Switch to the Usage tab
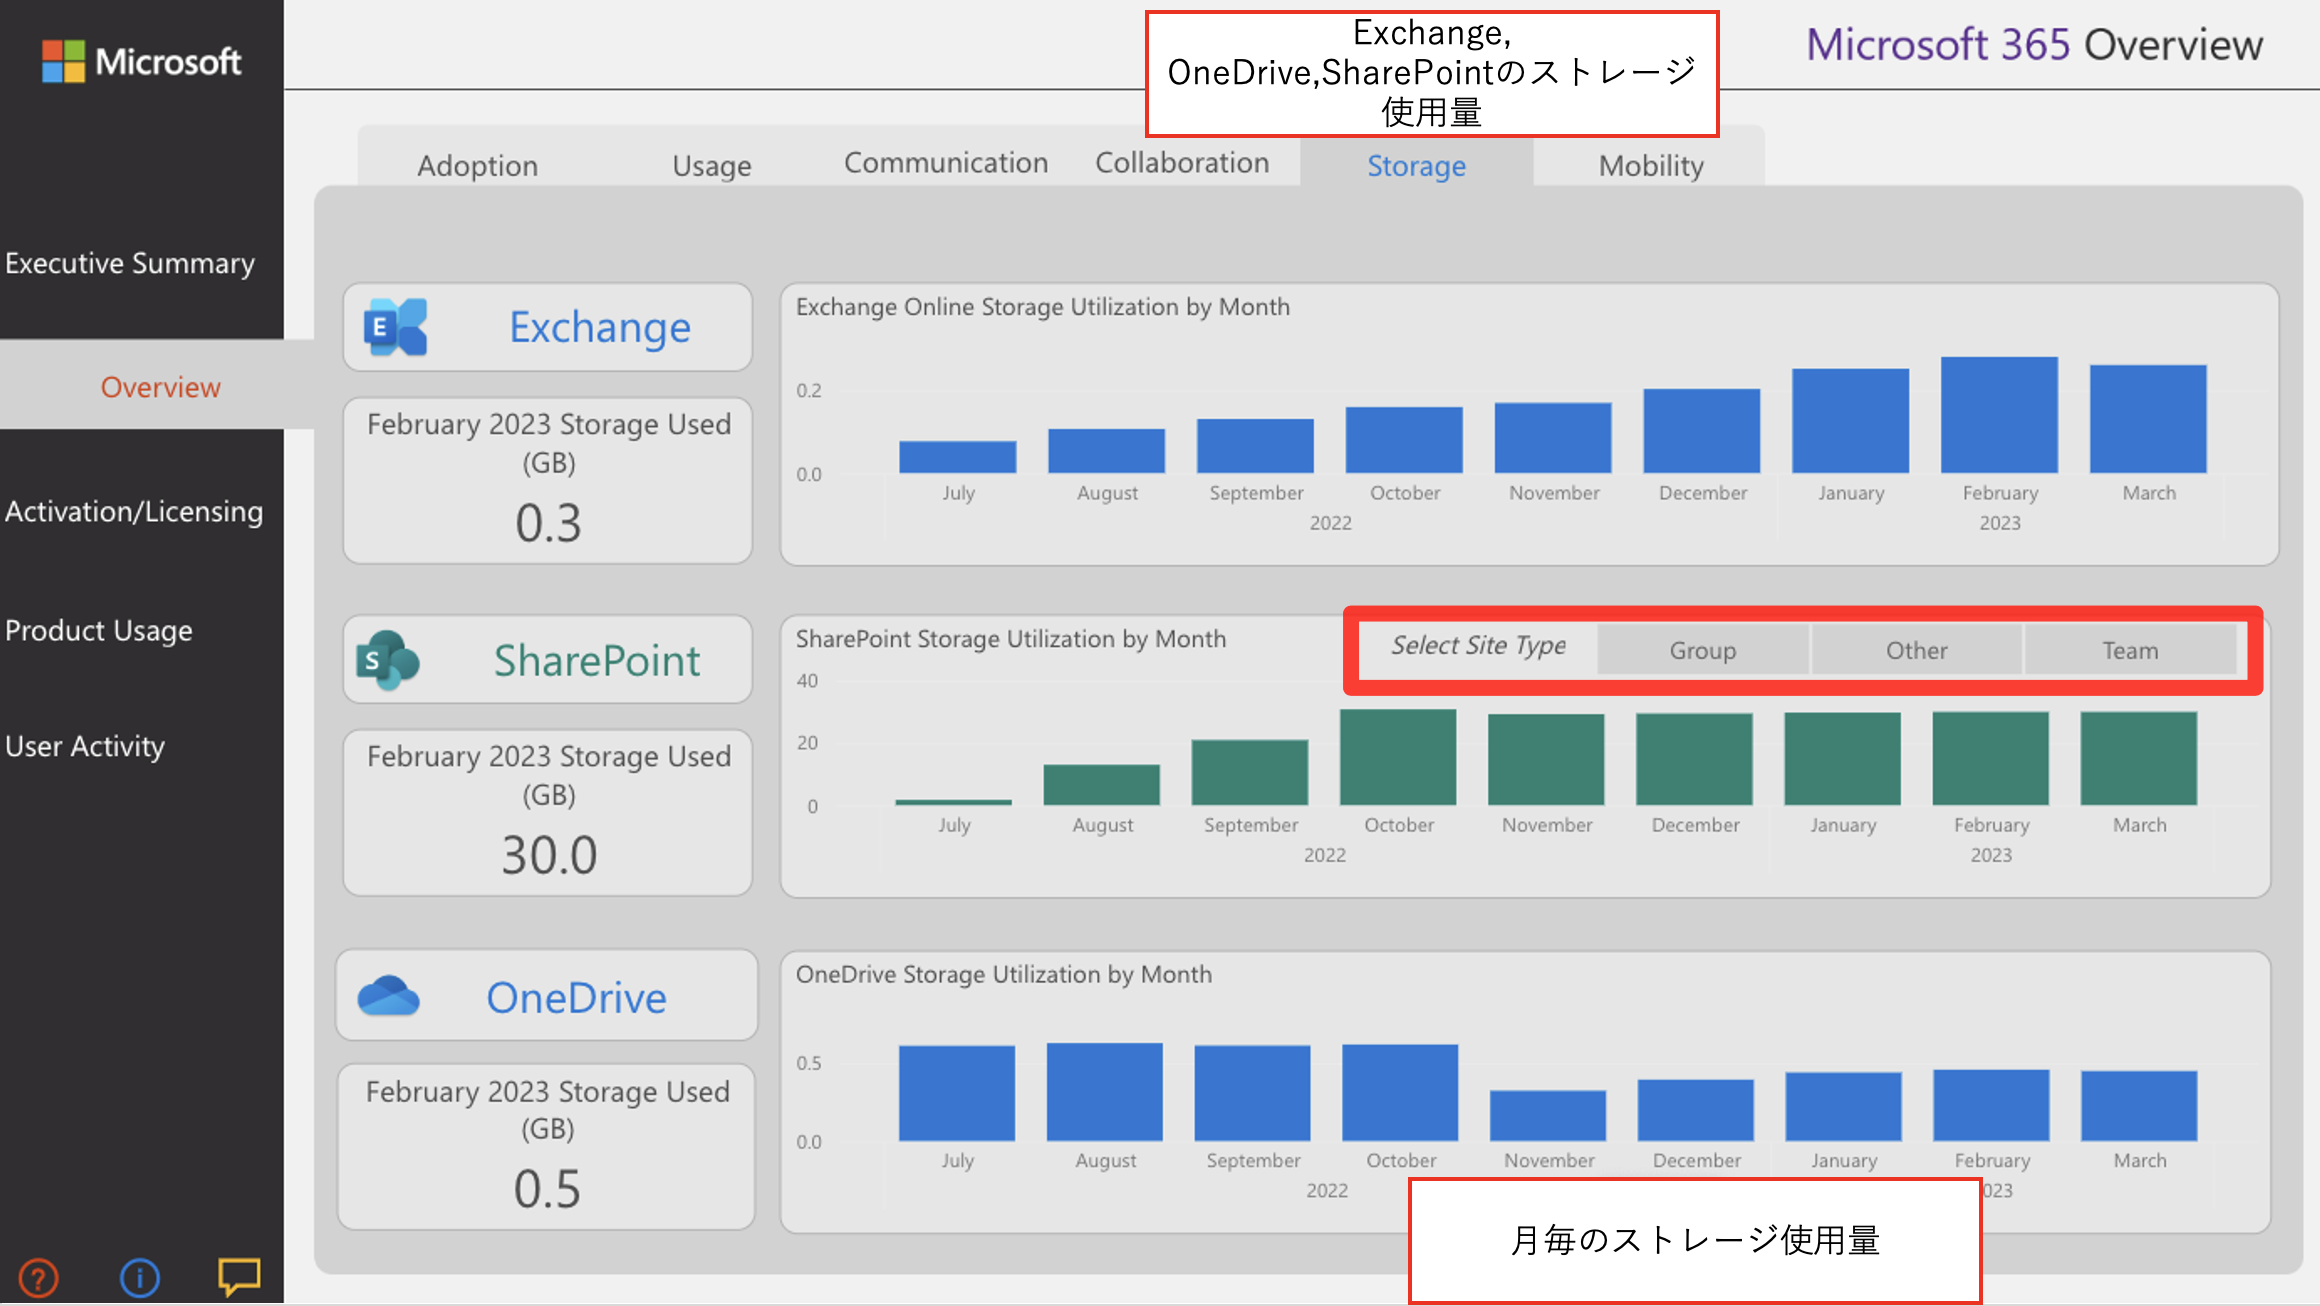The height and width of the screenshot is (1306, 2320). click(711, 165)
